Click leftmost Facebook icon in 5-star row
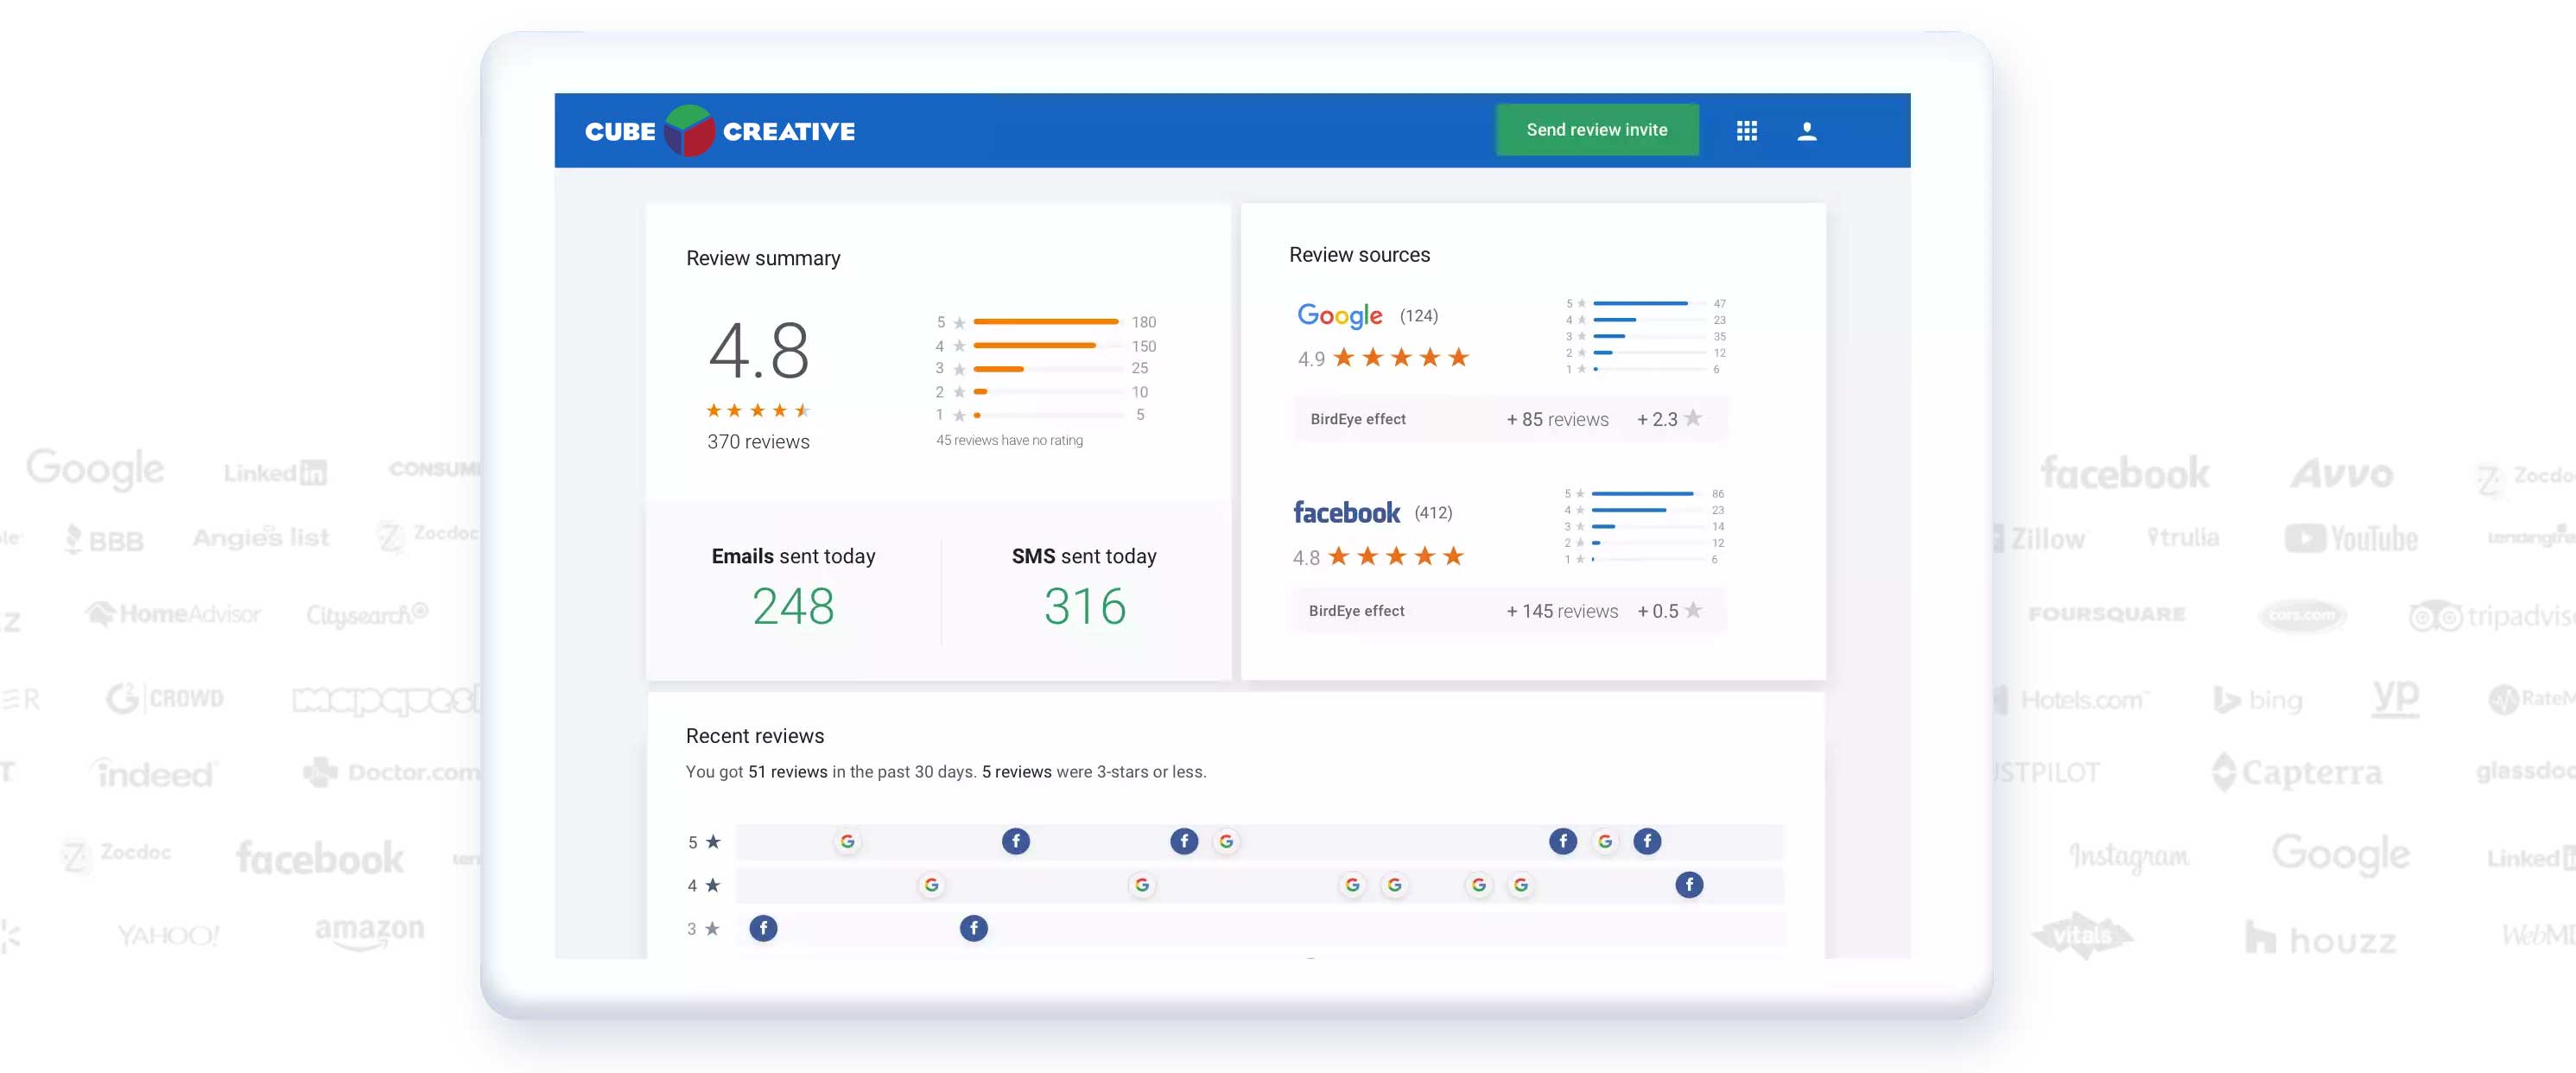Image resolution: width=2576 pixels, height=1073 pixels. (1015, 841)
